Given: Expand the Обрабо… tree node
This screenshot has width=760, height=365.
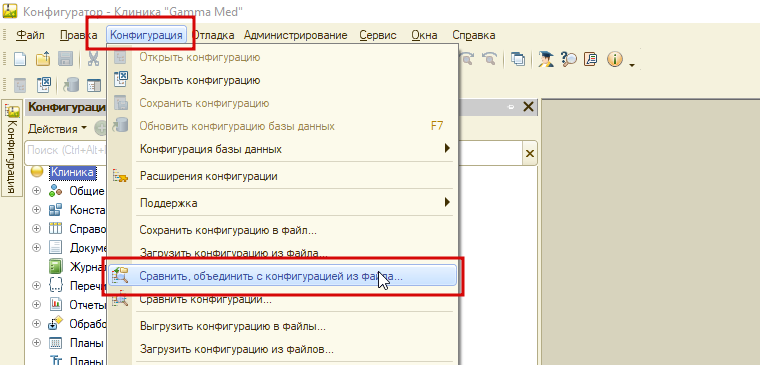Looking at the screenshot, I should click(36, 323).
